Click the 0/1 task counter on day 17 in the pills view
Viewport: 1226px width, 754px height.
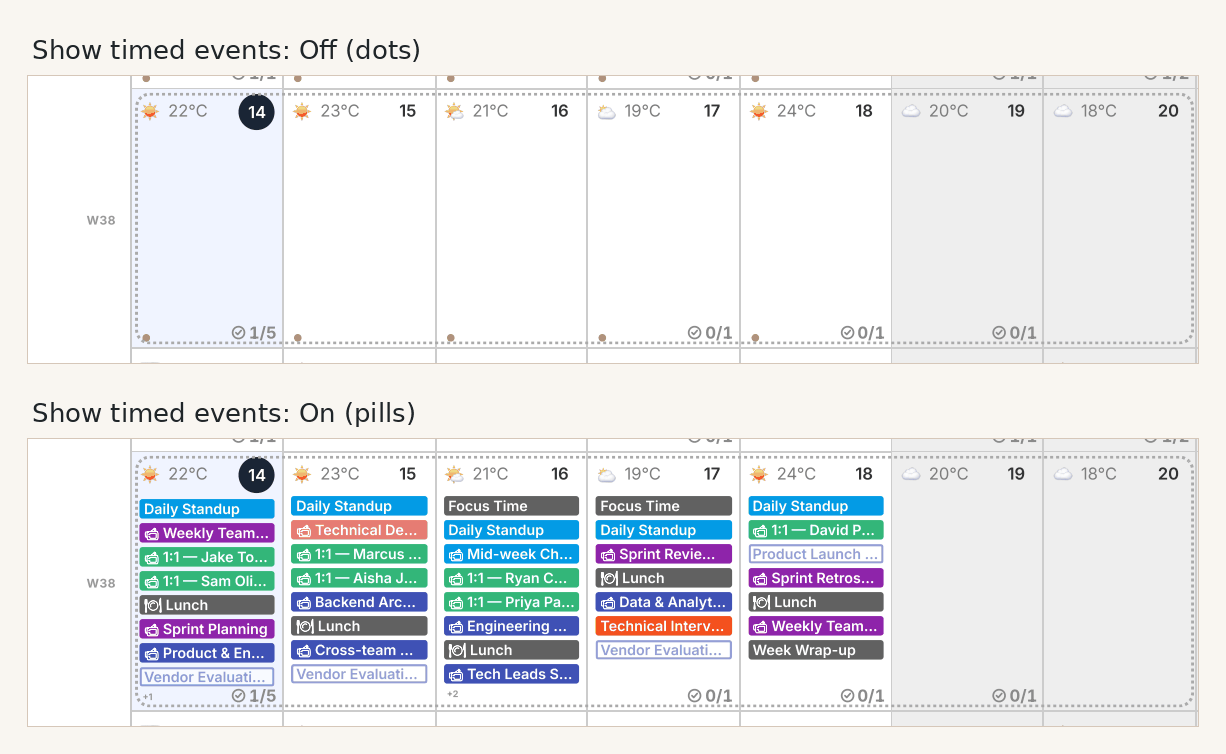pyautogui.click(x=710, y=696)
